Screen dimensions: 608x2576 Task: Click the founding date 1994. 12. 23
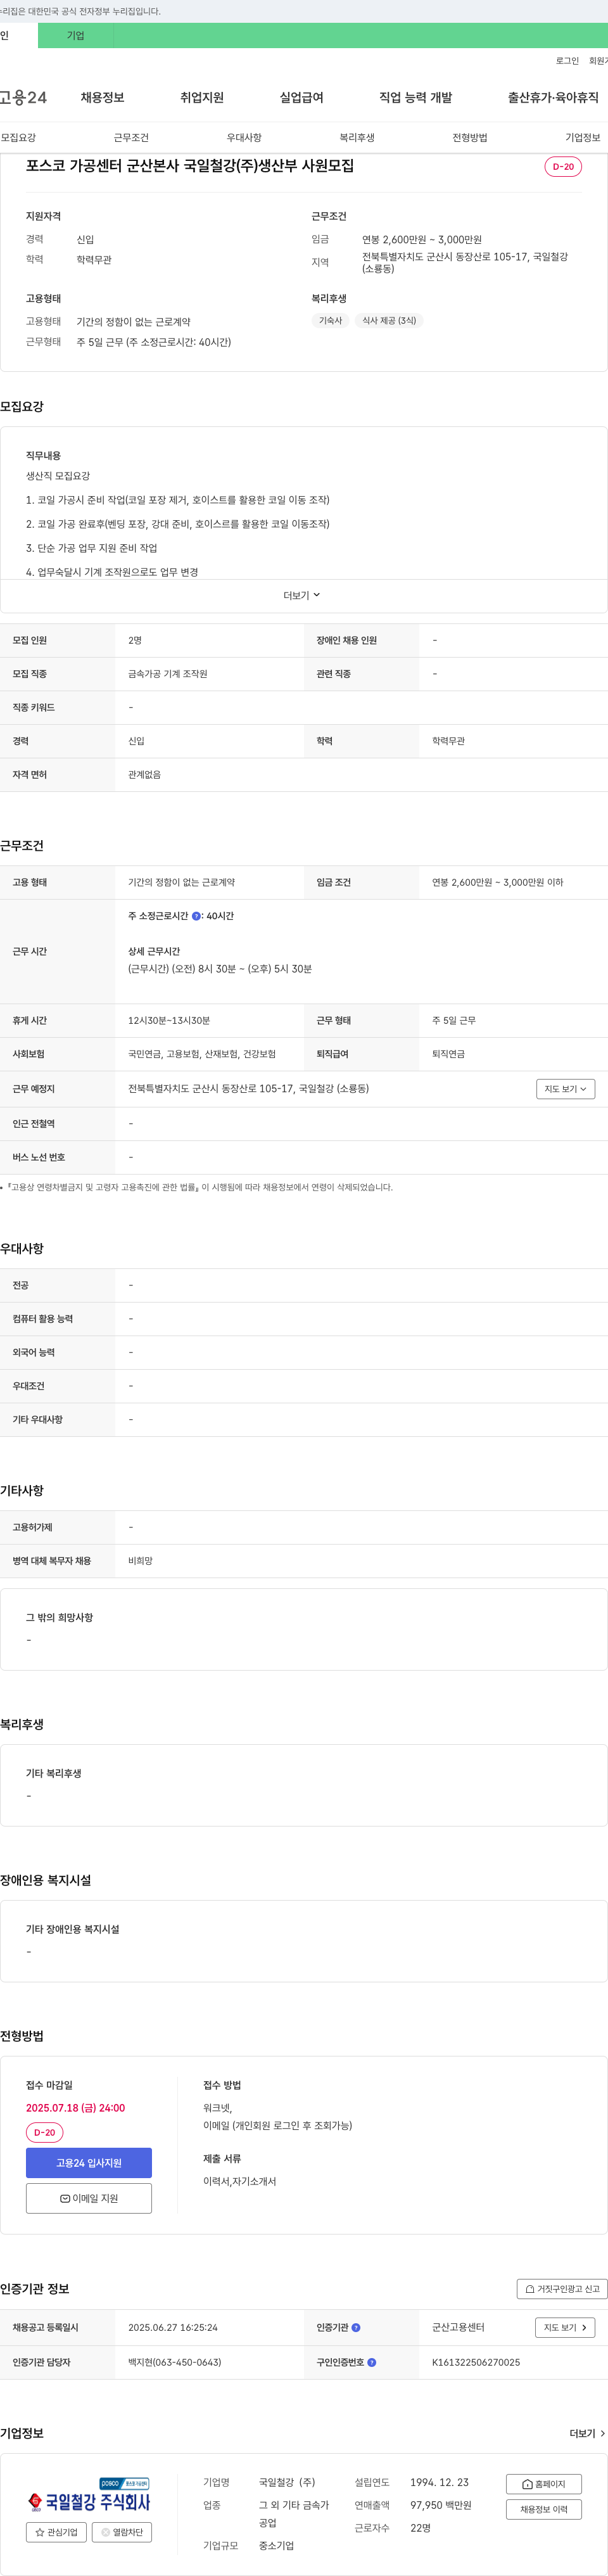click(439, 2482)
